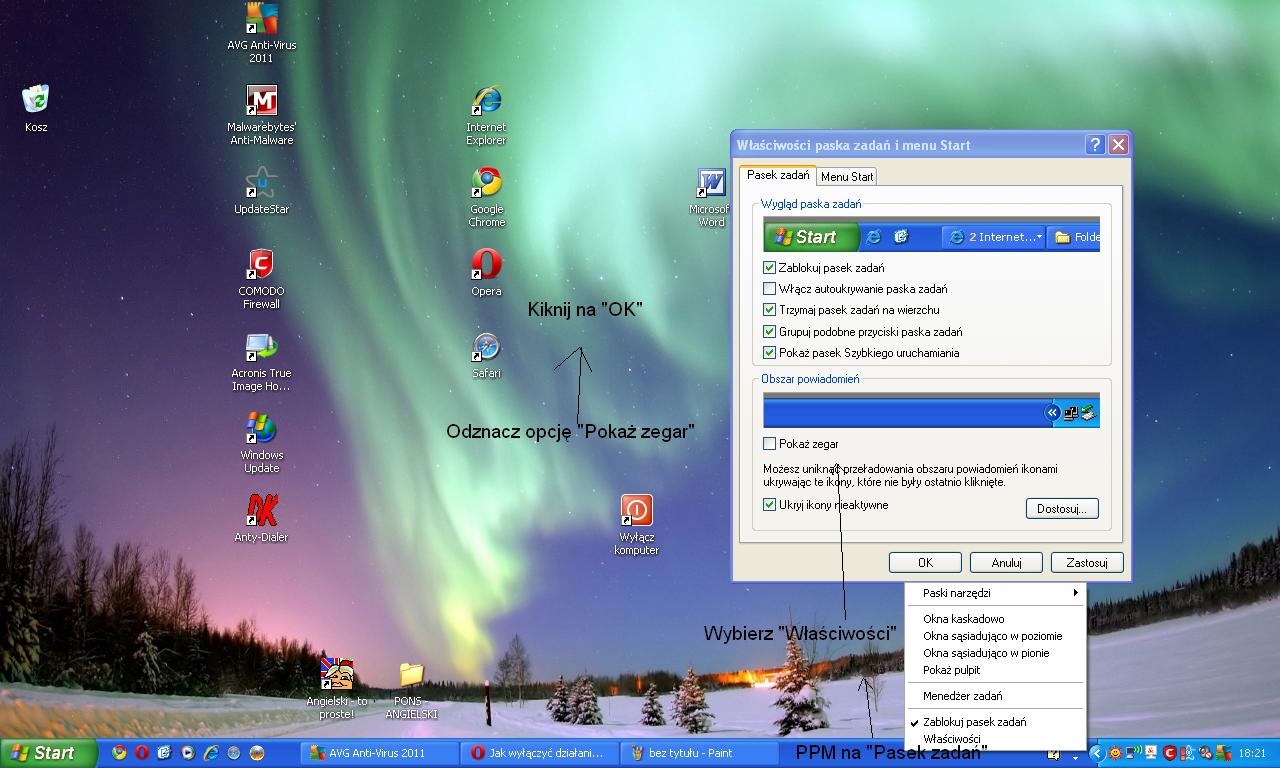Enable Włącz autoukrywanie paska zadań

[769, 289]
